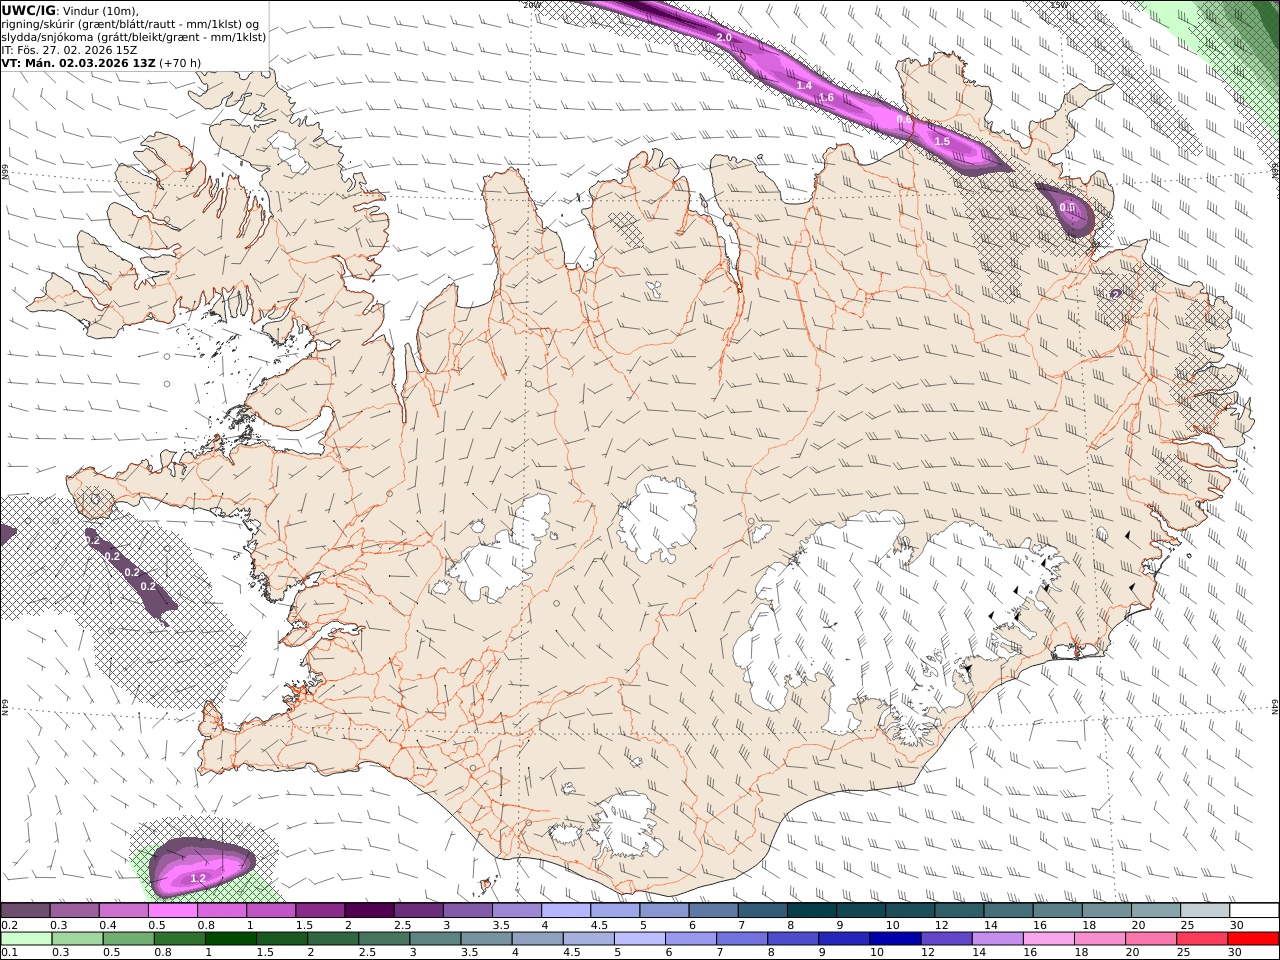Select the dark mauve 0.2 swatch in snow legend

click(25, 911)
